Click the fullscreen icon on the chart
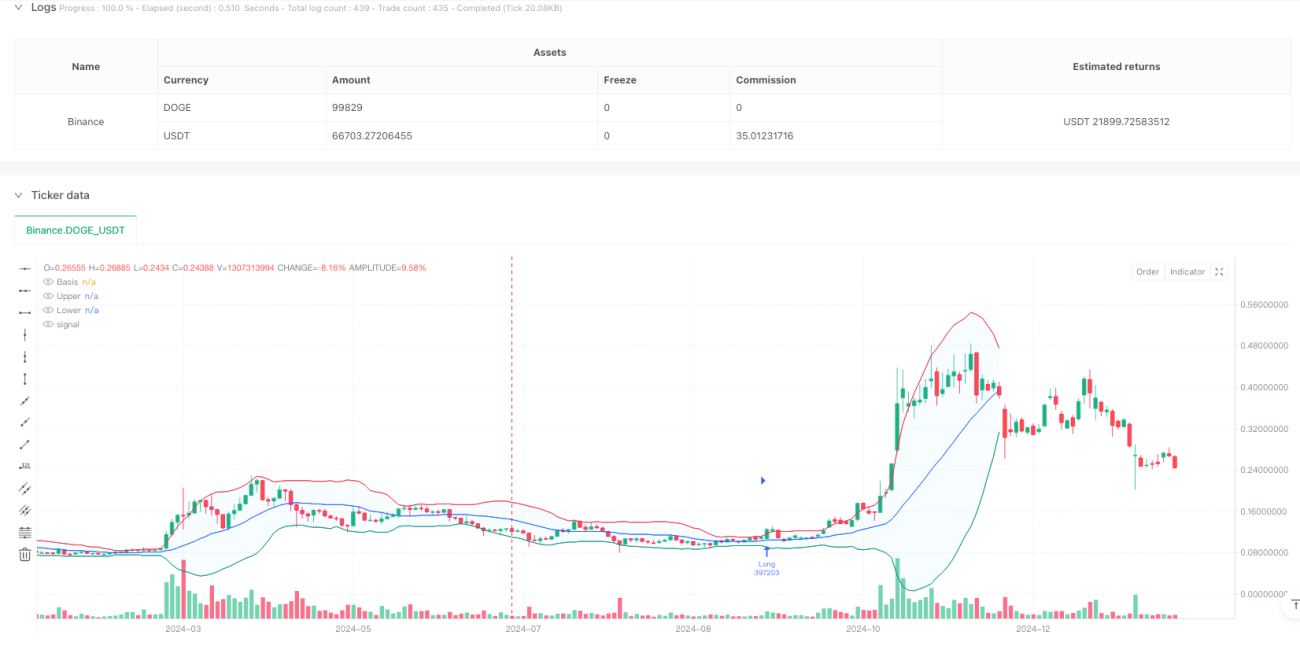 click(1219, 272)
